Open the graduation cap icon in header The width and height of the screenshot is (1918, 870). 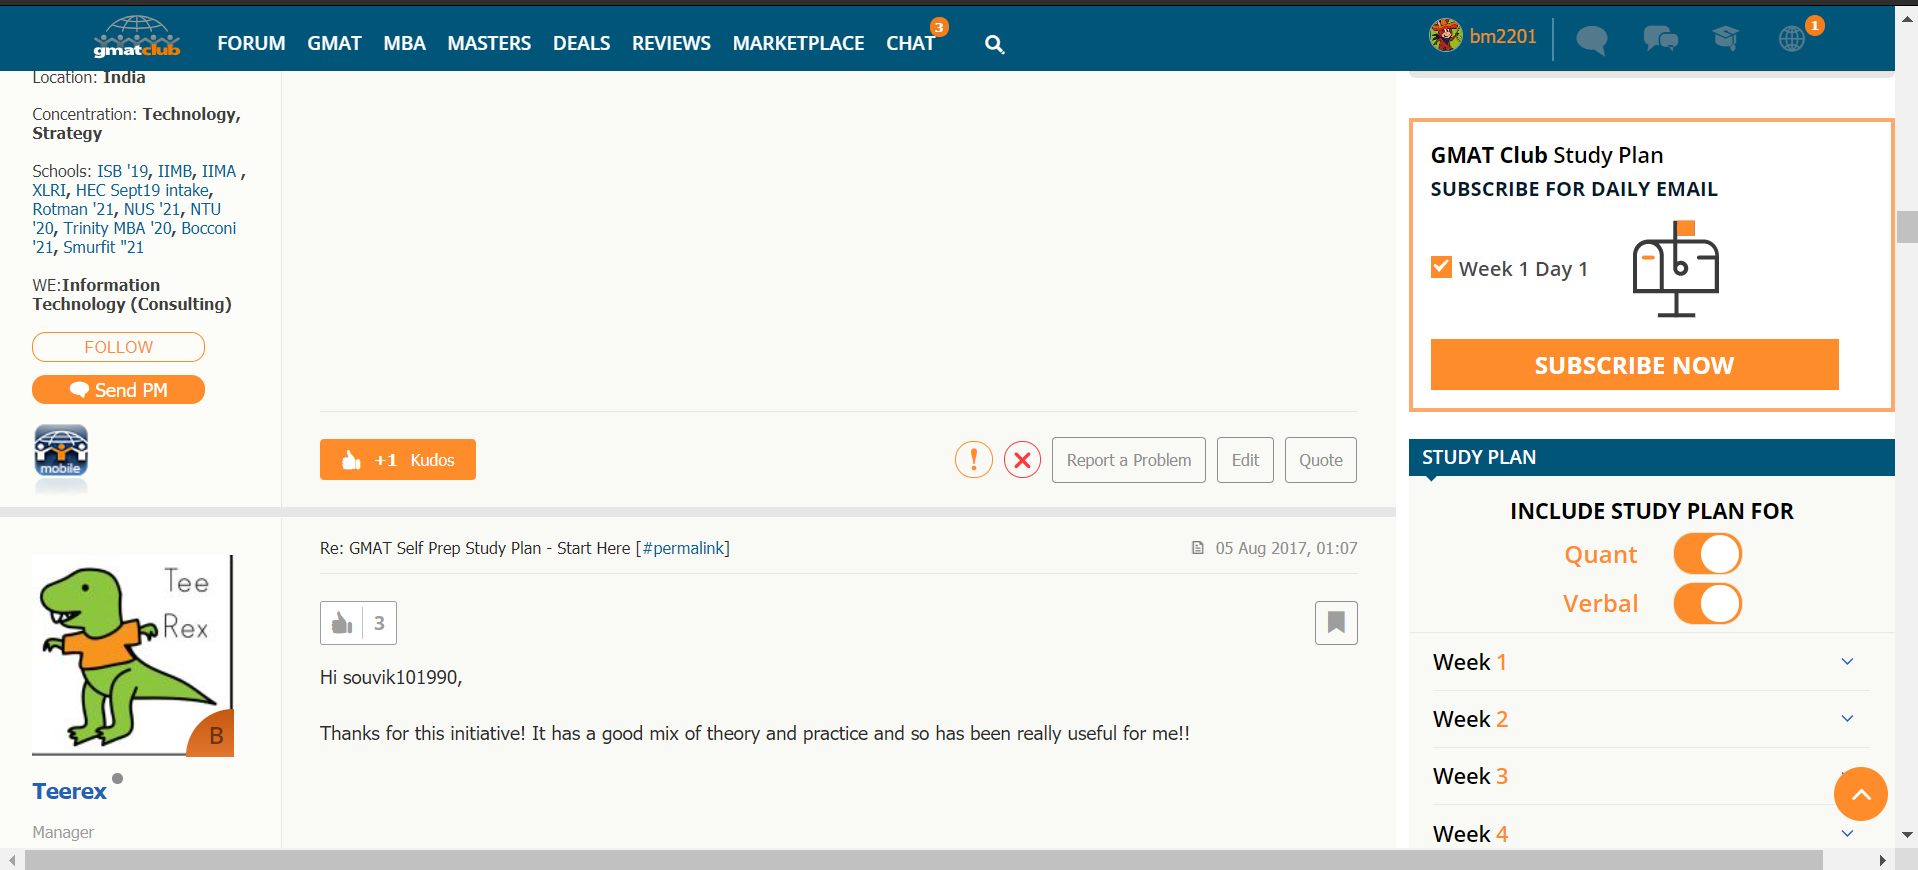coord(1725,39)
